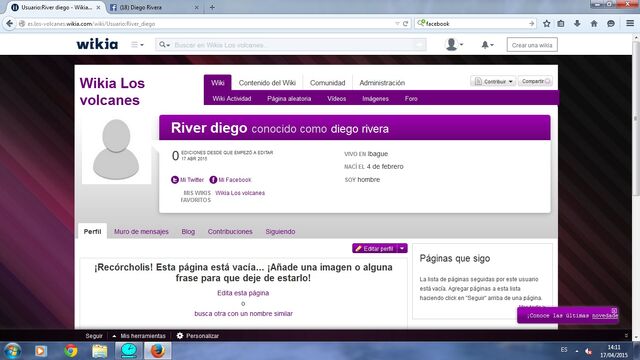Switch to the Siguiendo tab
This screenshot has width=640, height=360.
tap(280, 231)
